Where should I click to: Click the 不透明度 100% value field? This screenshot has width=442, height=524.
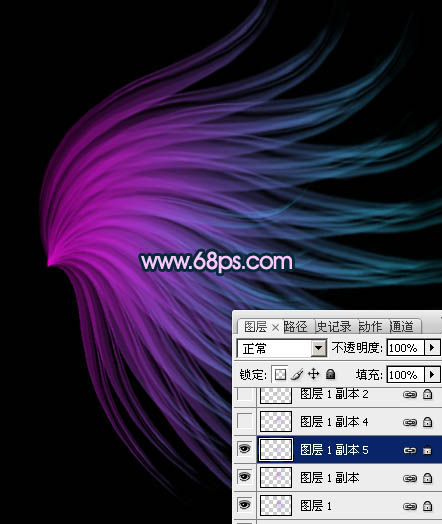(x=406, y=348)
